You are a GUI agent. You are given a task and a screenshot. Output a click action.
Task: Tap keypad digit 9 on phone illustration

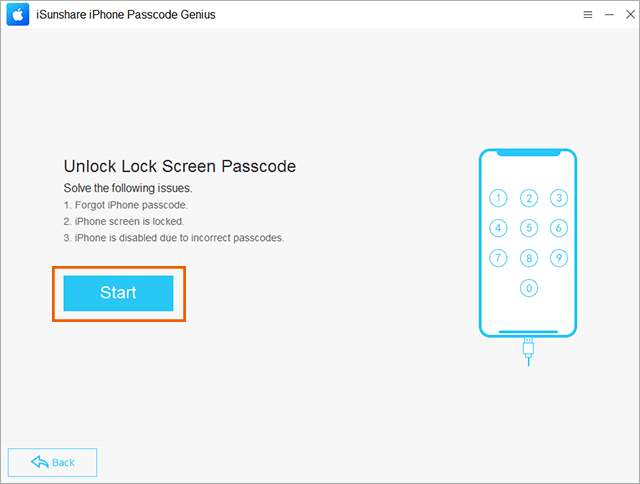point(559,258)
